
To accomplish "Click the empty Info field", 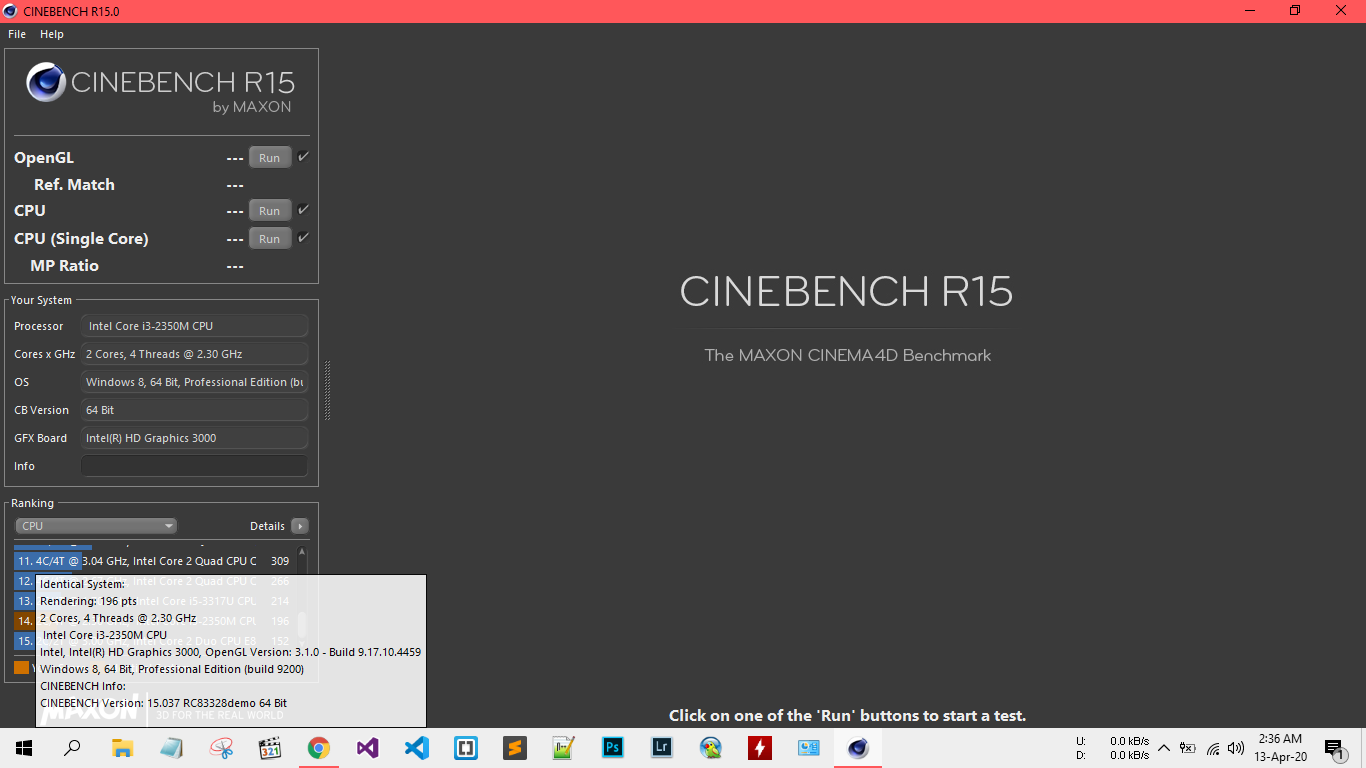I will click(x=194, y=466).
